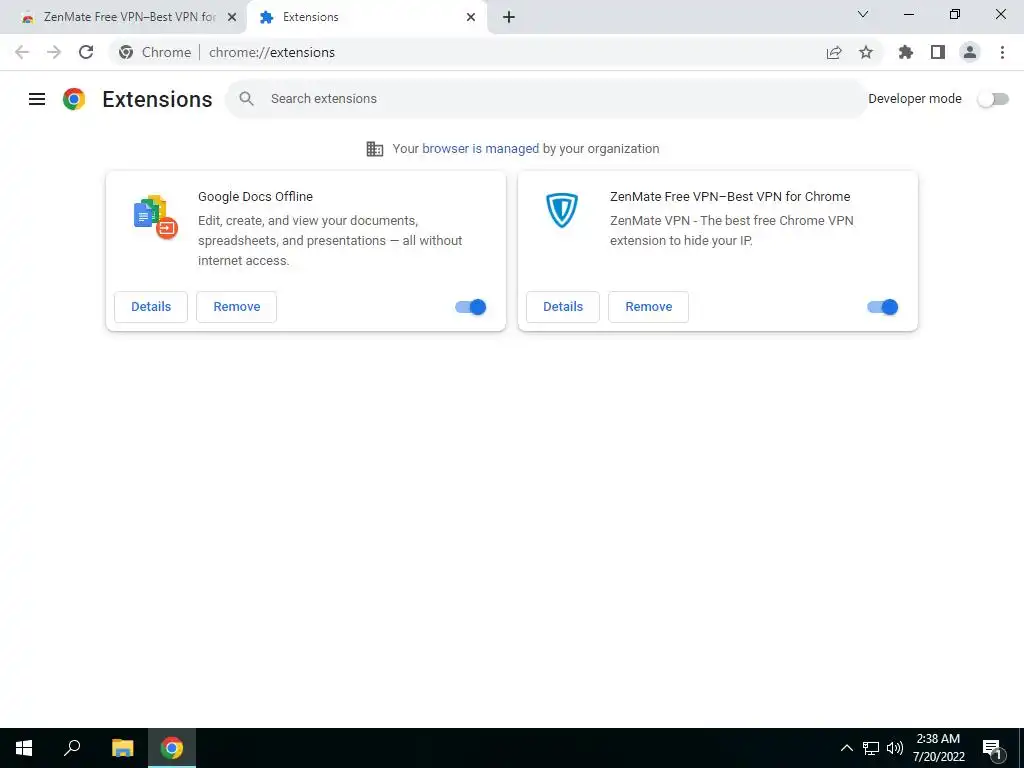Open Details for Google Docs Offline

(151, 307)
